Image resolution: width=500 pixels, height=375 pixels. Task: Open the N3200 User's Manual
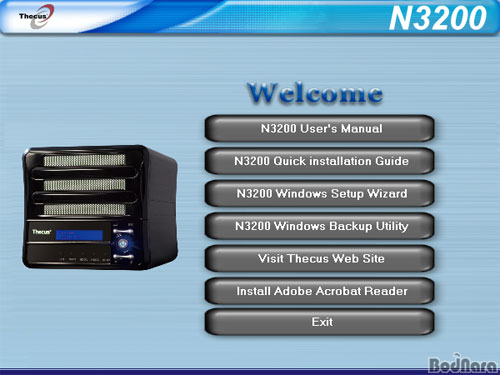click(319, 129)
